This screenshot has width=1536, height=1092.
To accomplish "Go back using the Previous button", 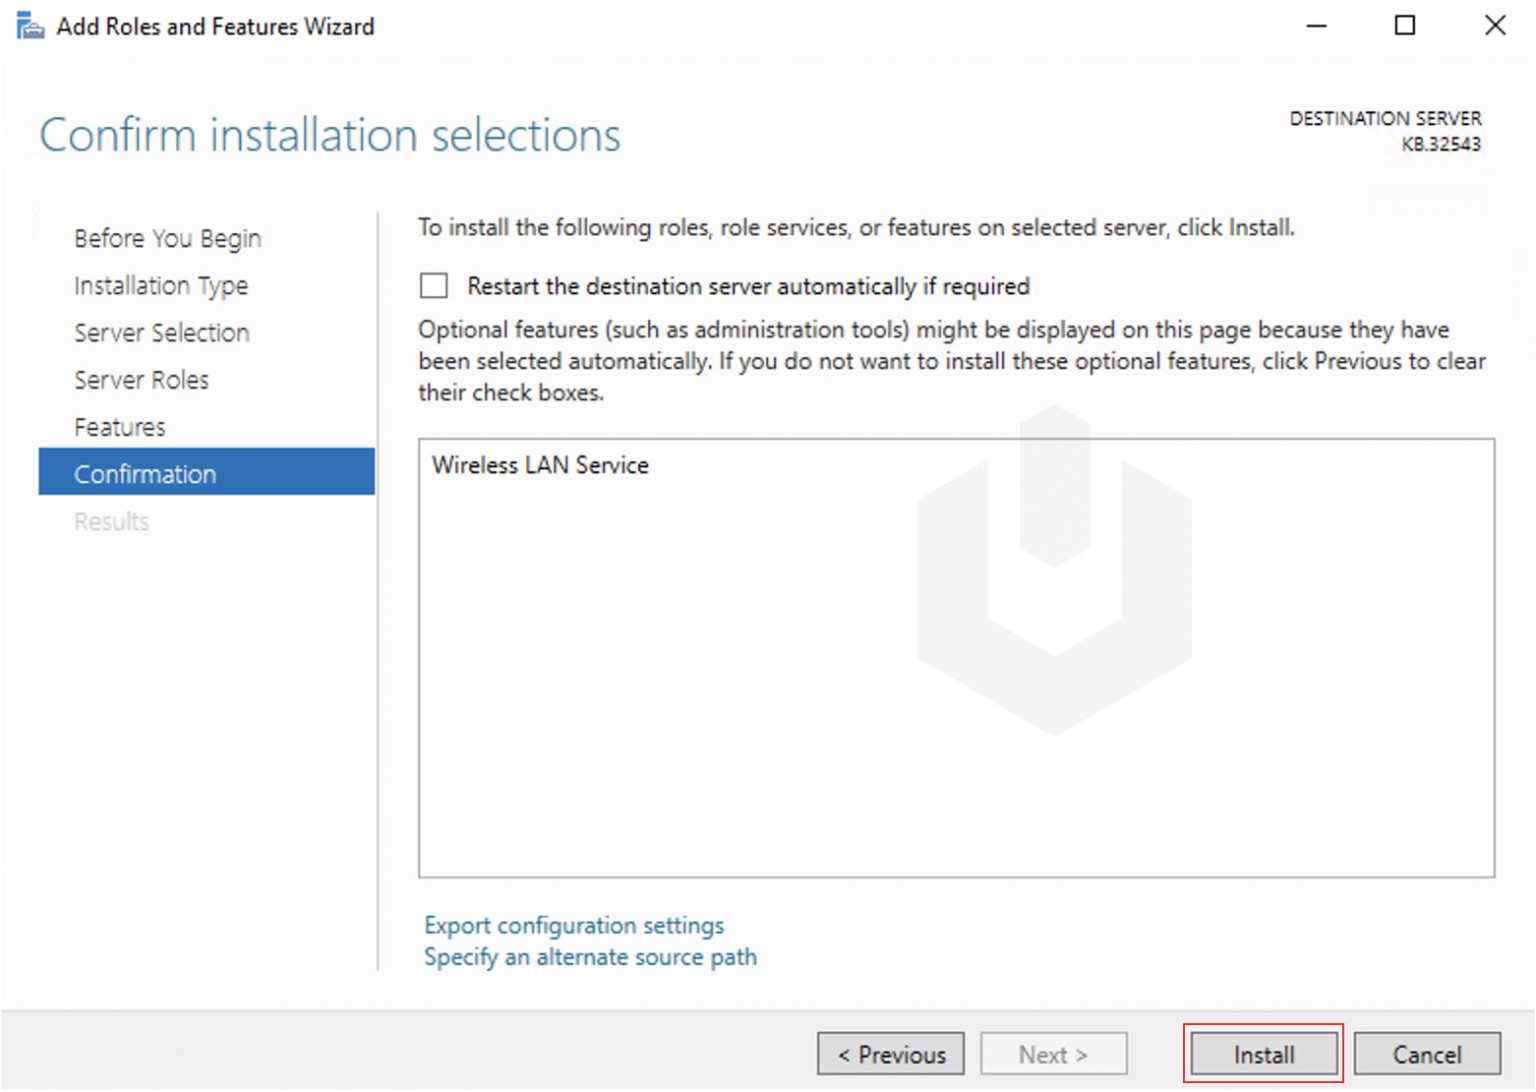I will [889, 1053].
